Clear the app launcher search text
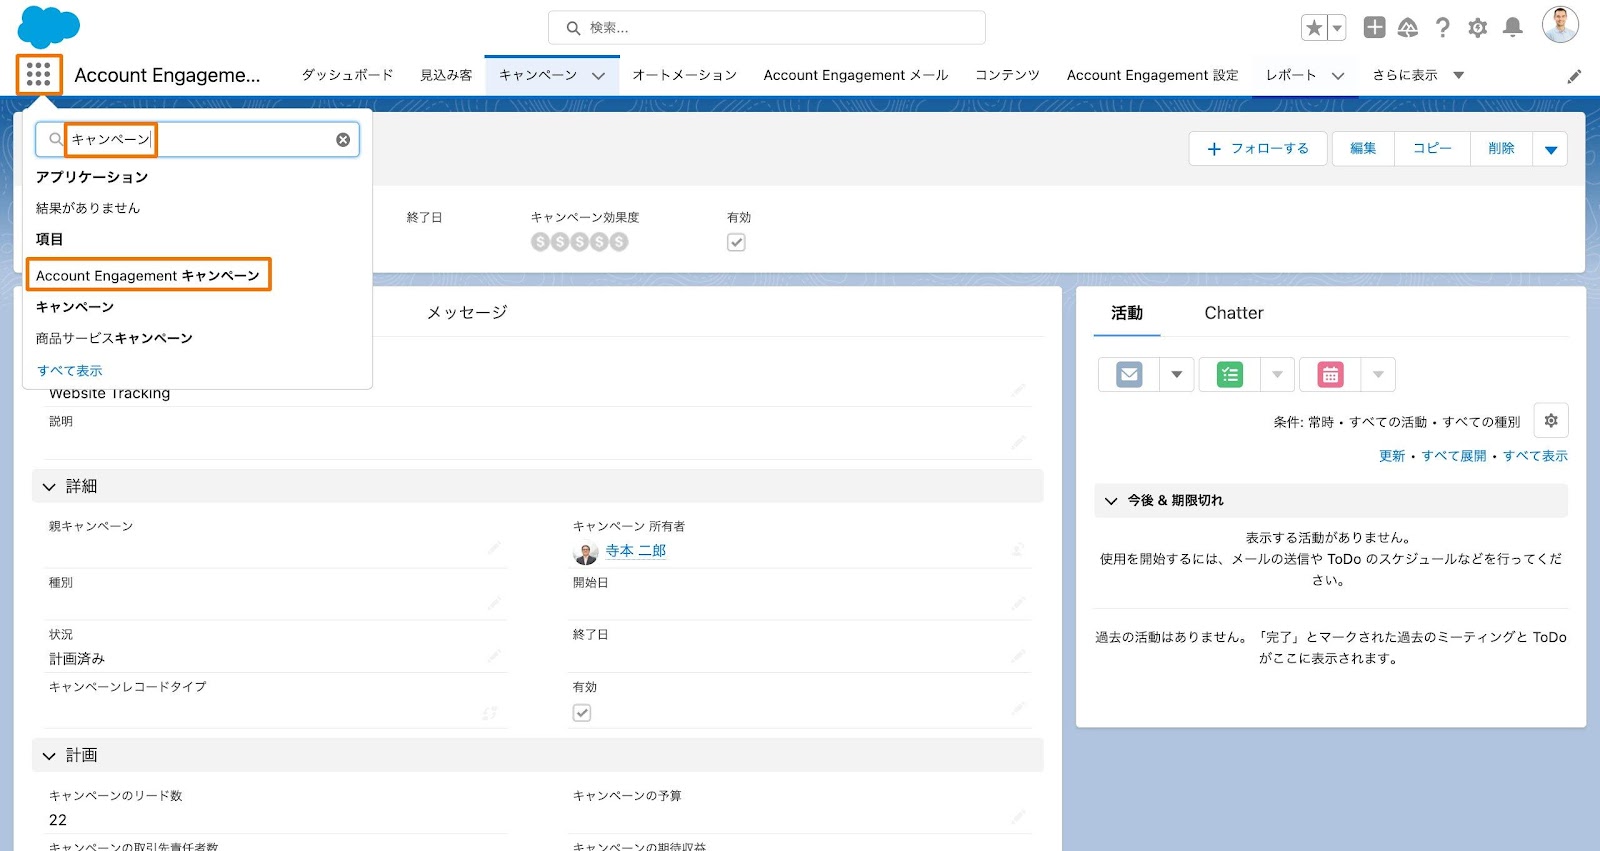Image resolution: width=1600 pixels, height=851 pixels. click(x=343, y=140)
